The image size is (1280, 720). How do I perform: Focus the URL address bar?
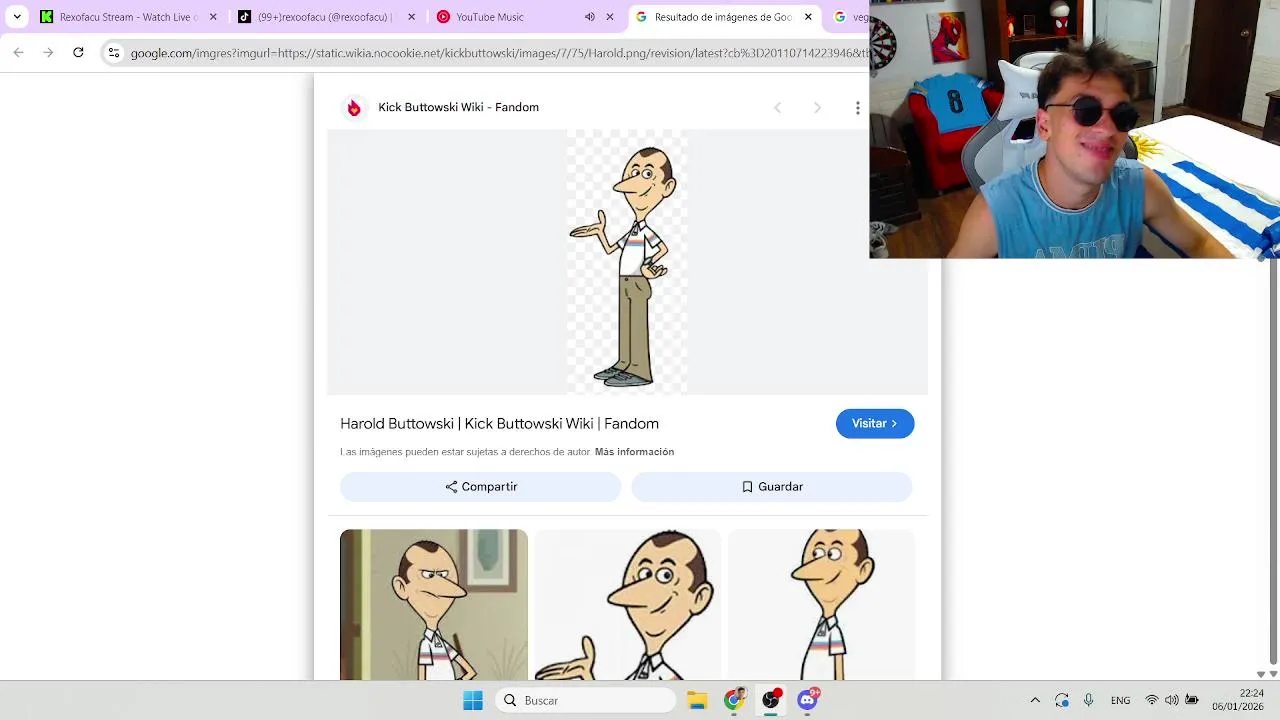coord(498,53)
